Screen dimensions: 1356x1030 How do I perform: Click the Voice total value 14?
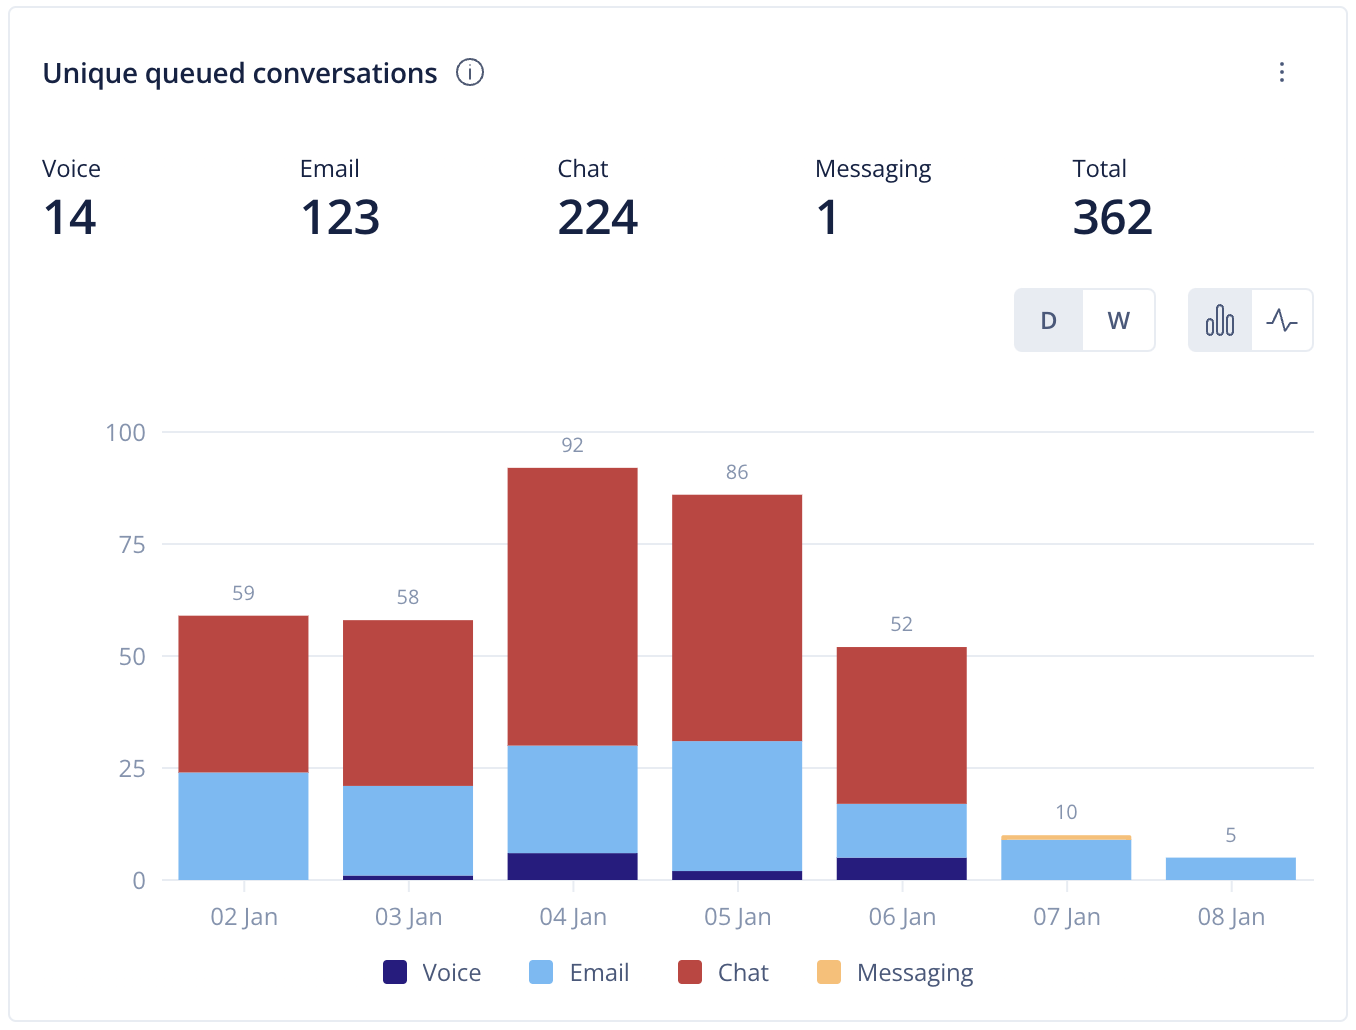70,217
